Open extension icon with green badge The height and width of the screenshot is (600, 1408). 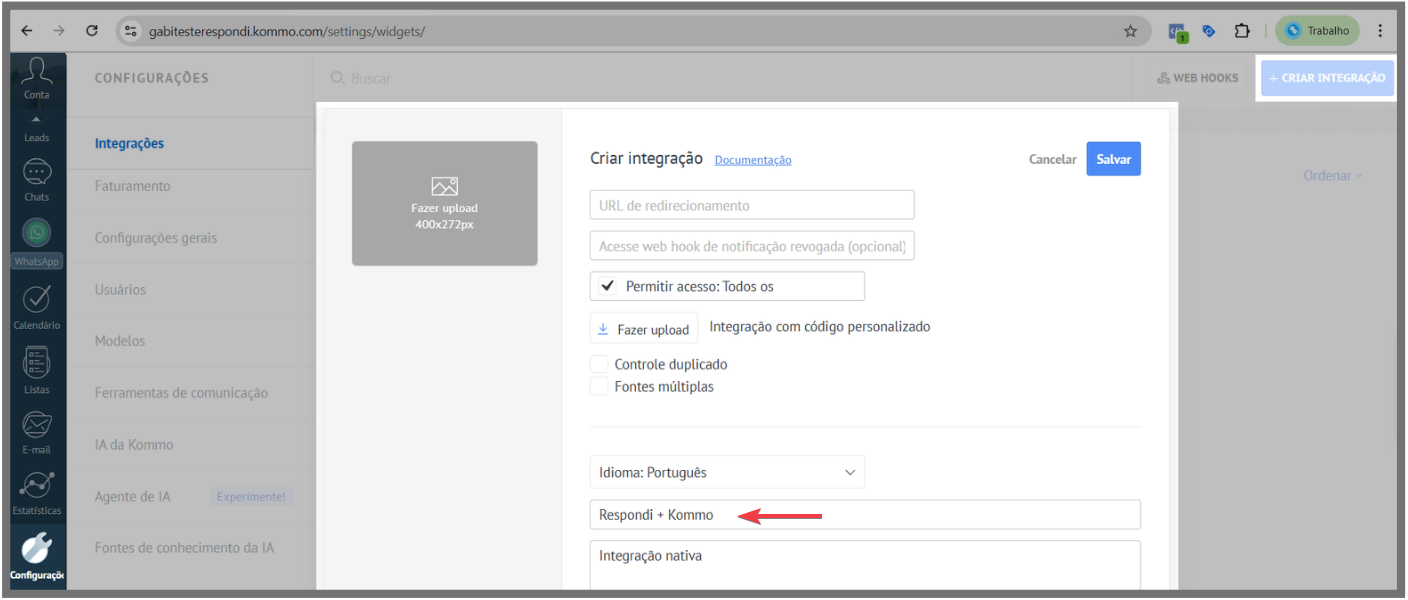tap(1178, 32)
